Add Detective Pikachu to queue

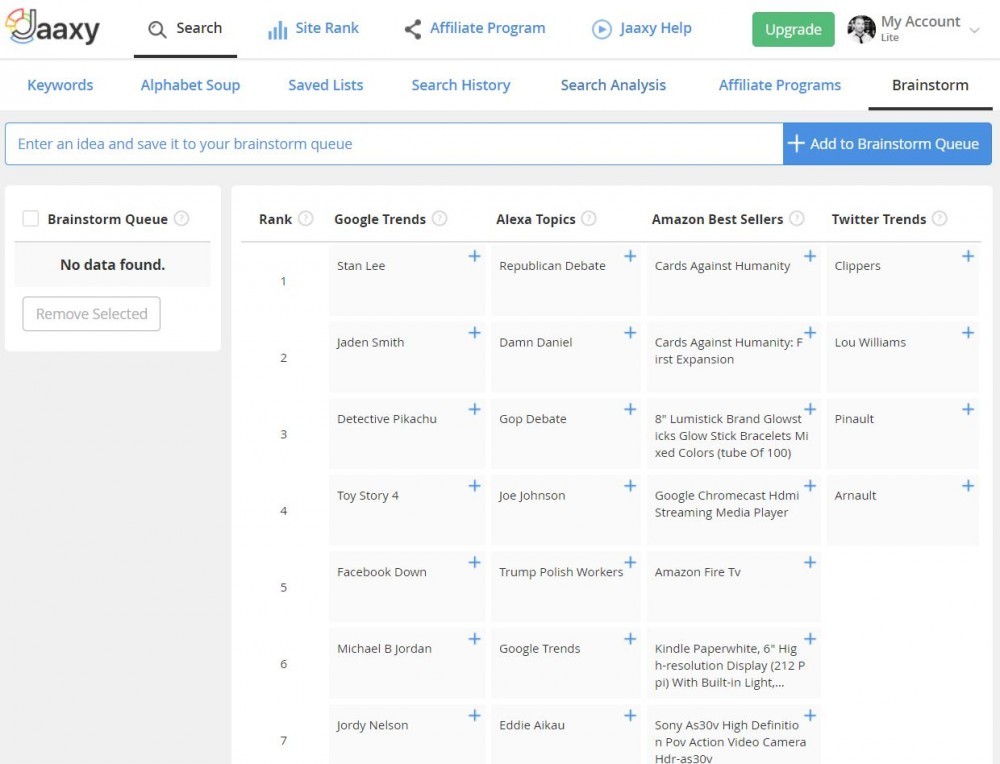click(474, 409)
